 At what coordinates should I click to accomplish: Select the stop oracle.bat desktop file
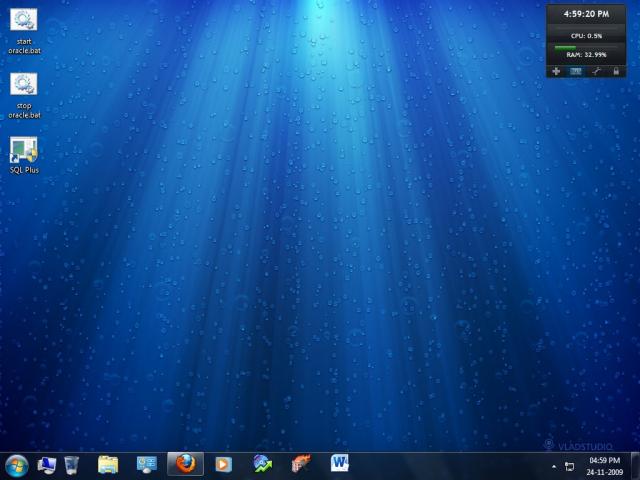(x=24, y=96)
